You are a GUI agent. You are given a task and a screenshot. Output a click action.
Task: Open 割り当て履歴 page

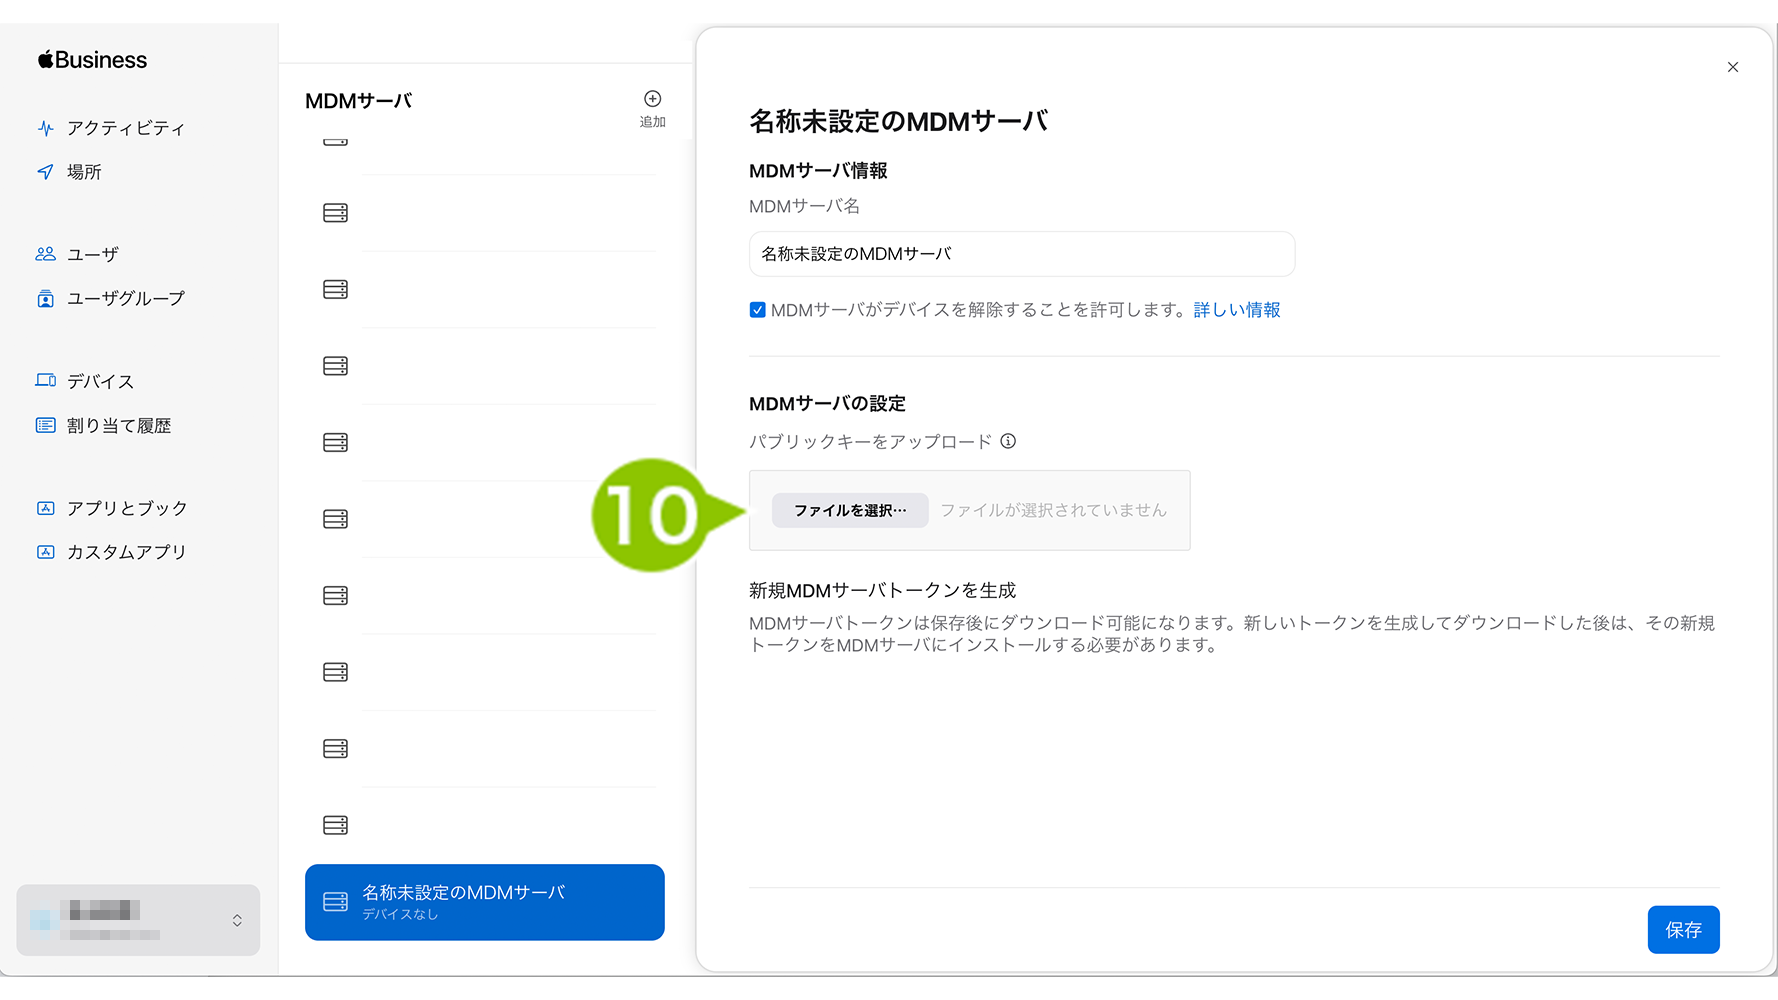(x=119, y=425)
